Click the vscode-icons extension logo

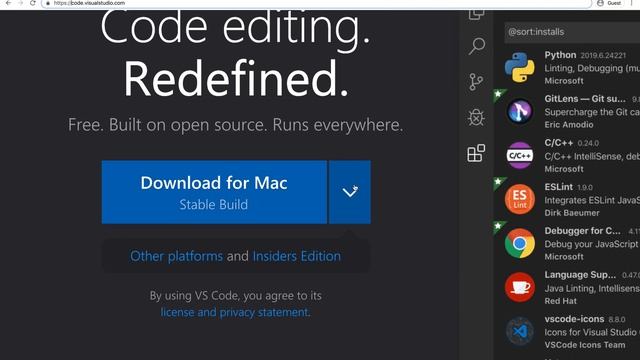(520, 331)
